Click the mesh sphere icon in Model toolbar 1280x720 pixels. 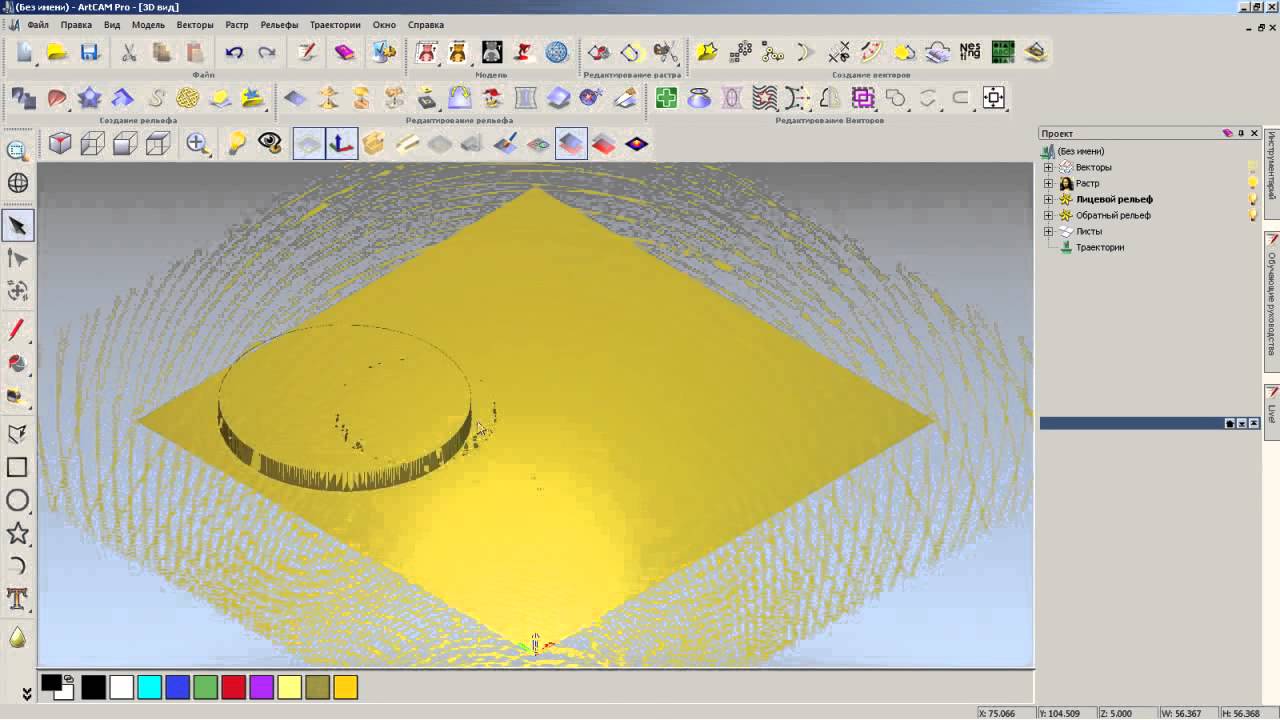(x=557, y=52)
